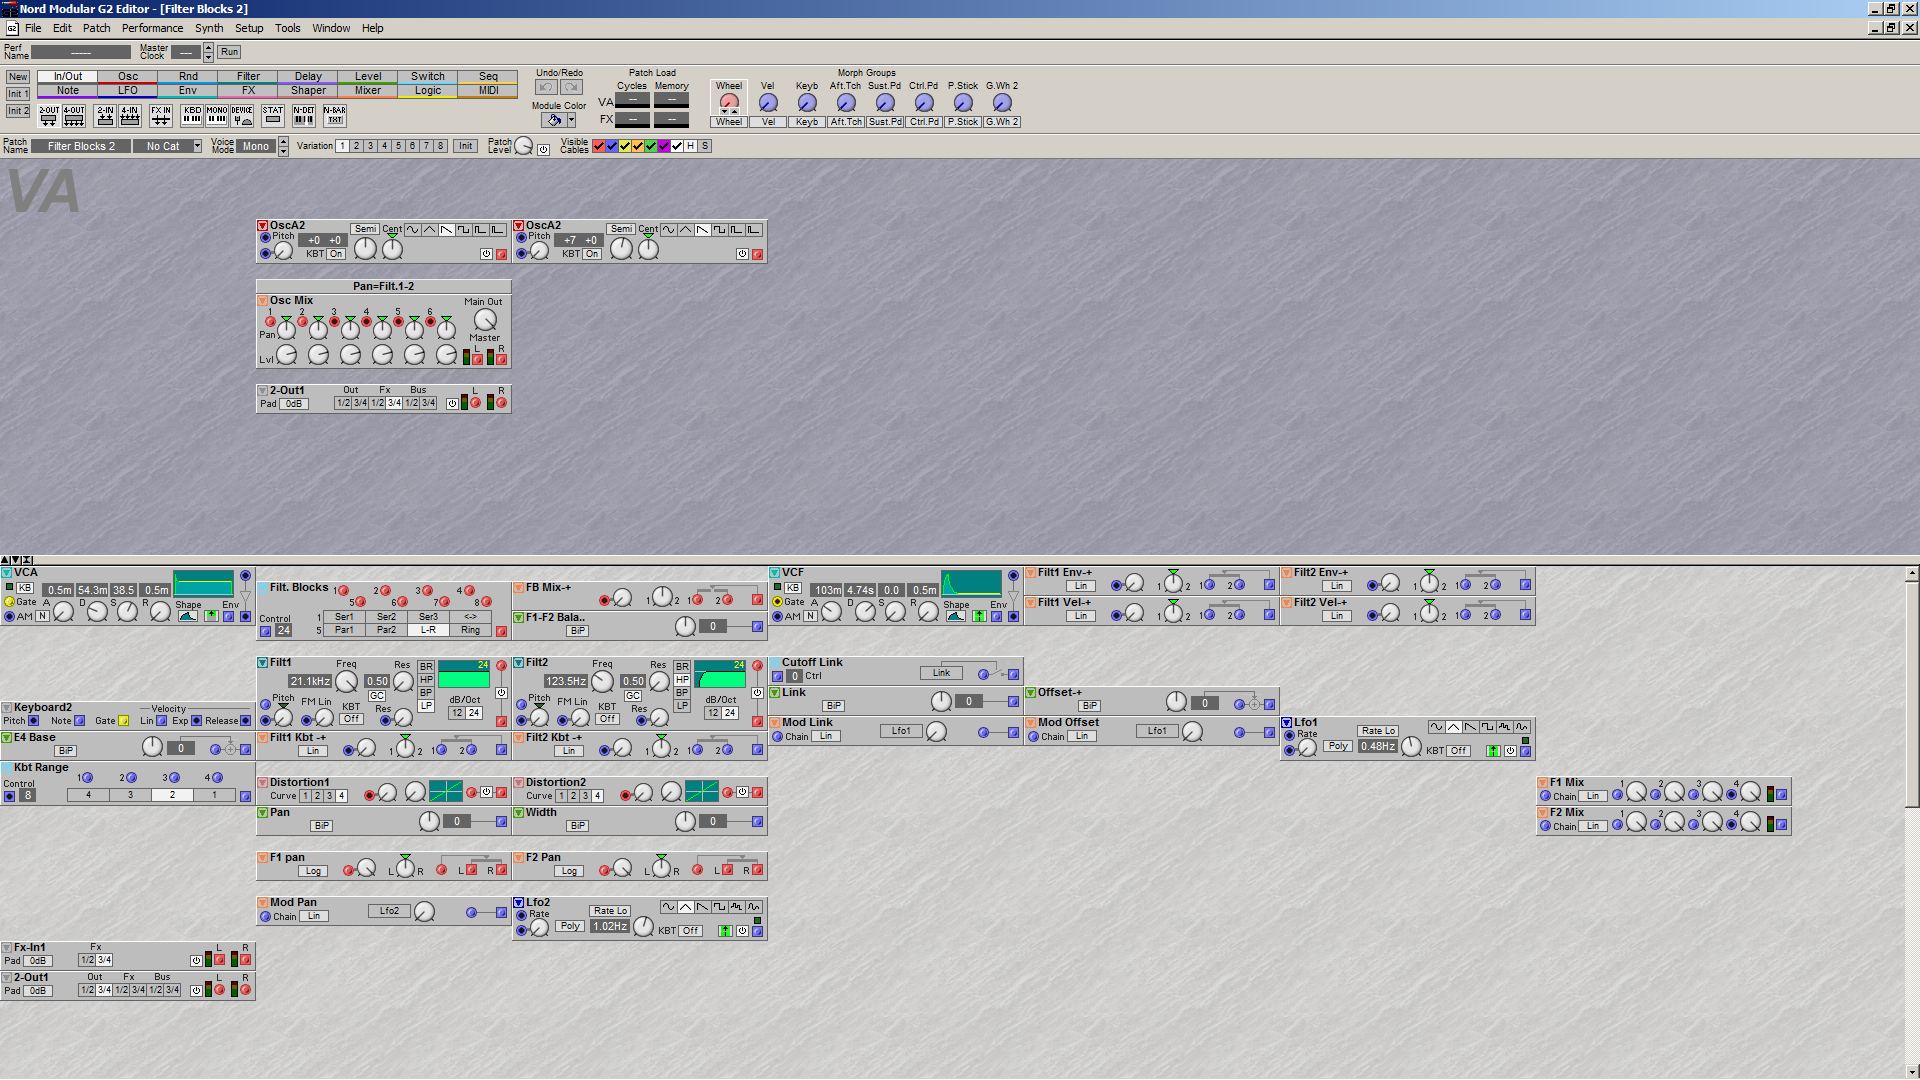Select variation 3 button
Viewport: 1920px width, 1080px height.
[x=370, y=146]
